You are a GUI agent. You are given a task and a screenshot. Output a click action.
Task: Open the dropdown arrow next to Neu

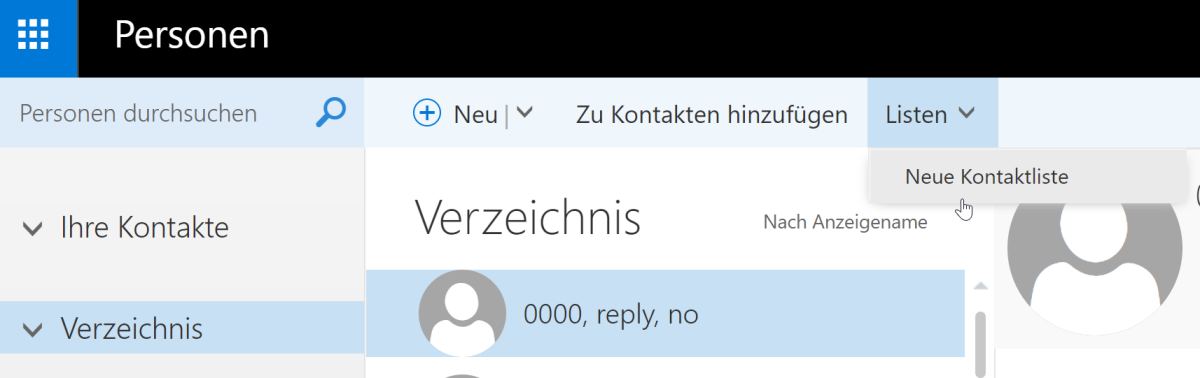(525, 114)
